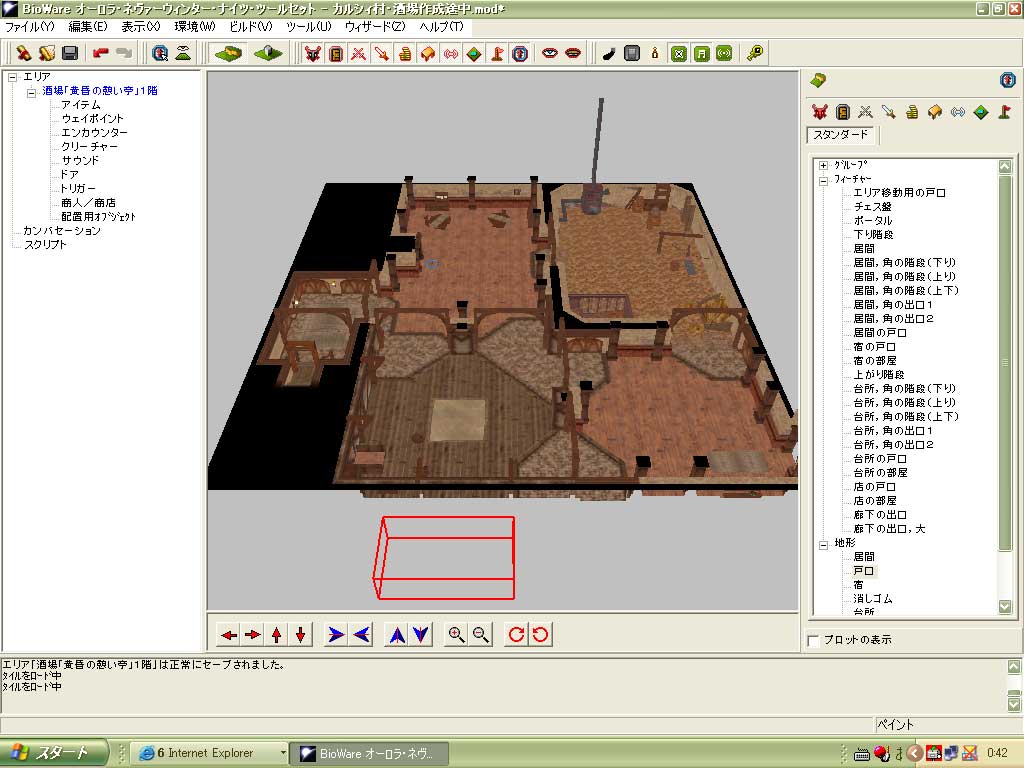Select 宿の部屋 feature in palette
Image resolution: width=1024 pixels, height=768 pixels.
[874, 360]
